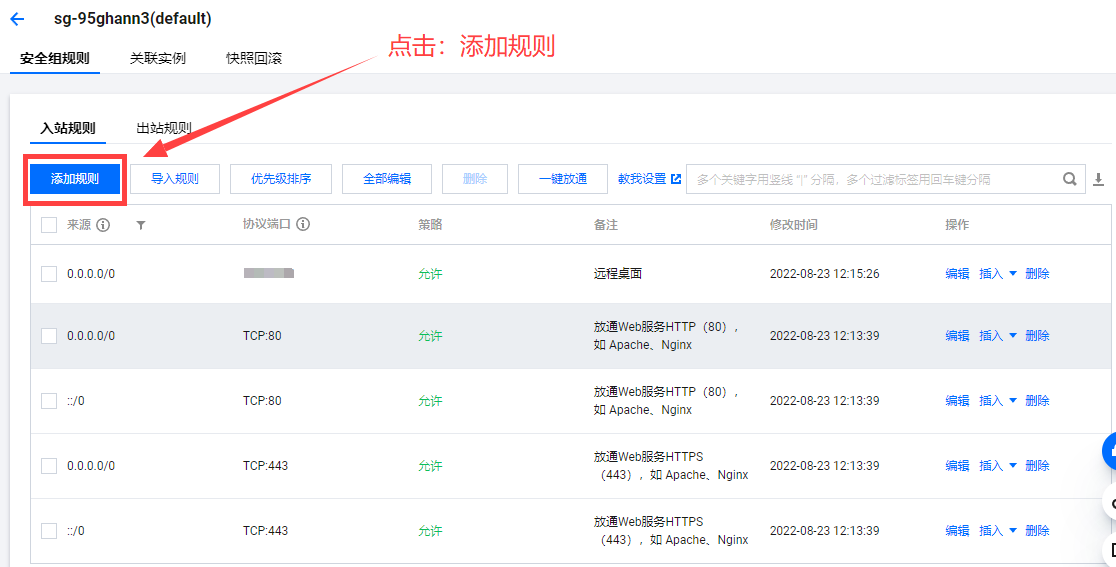Screen dimensions: 1116x567
Task: Click the 导入规则 button
Action: pyautogui.click(x=175, y=179)
